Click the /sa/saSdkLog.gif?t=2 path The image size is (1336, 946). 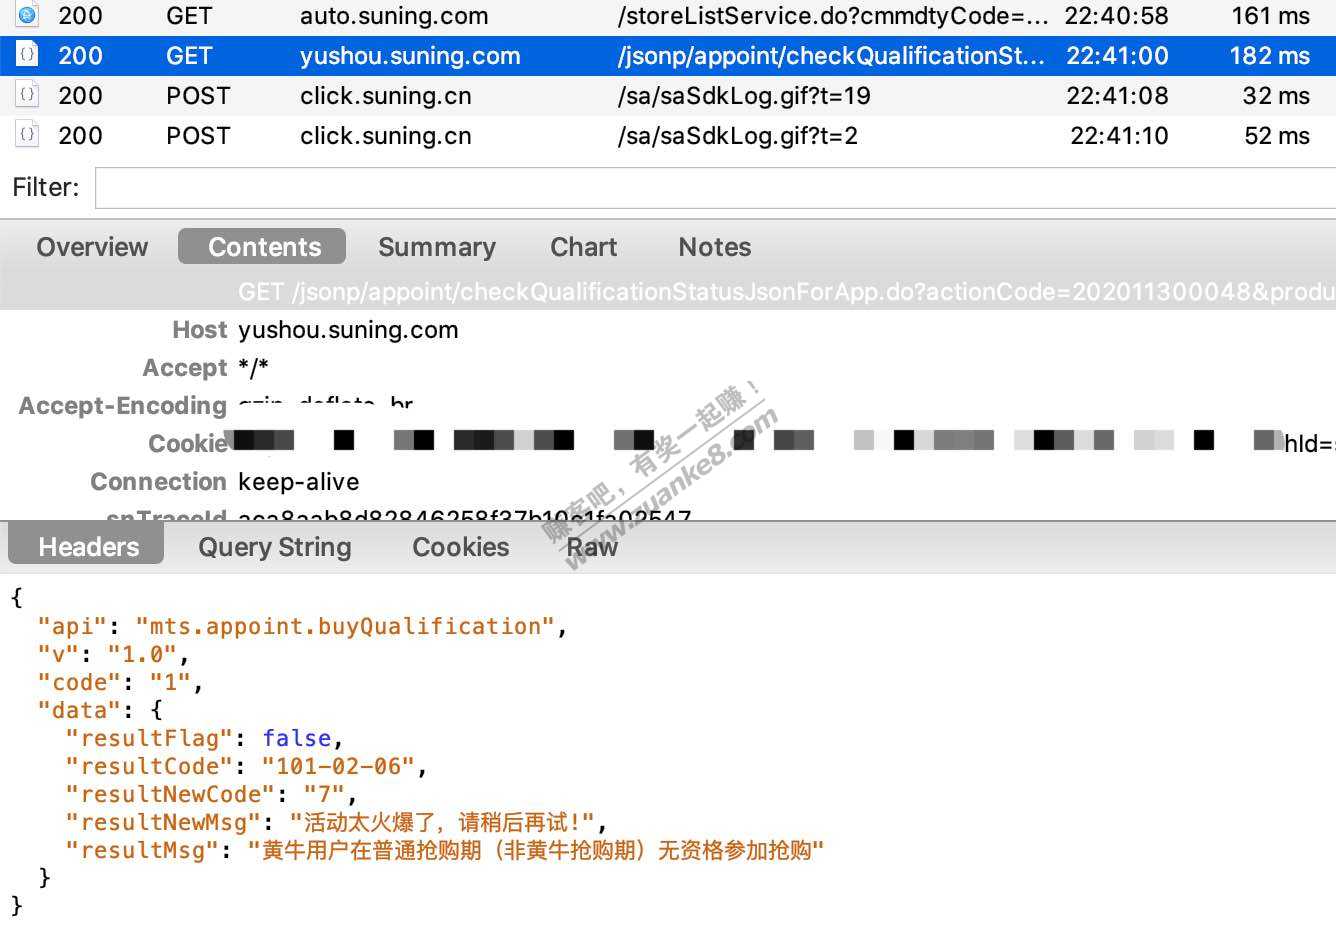coord(738,136)
